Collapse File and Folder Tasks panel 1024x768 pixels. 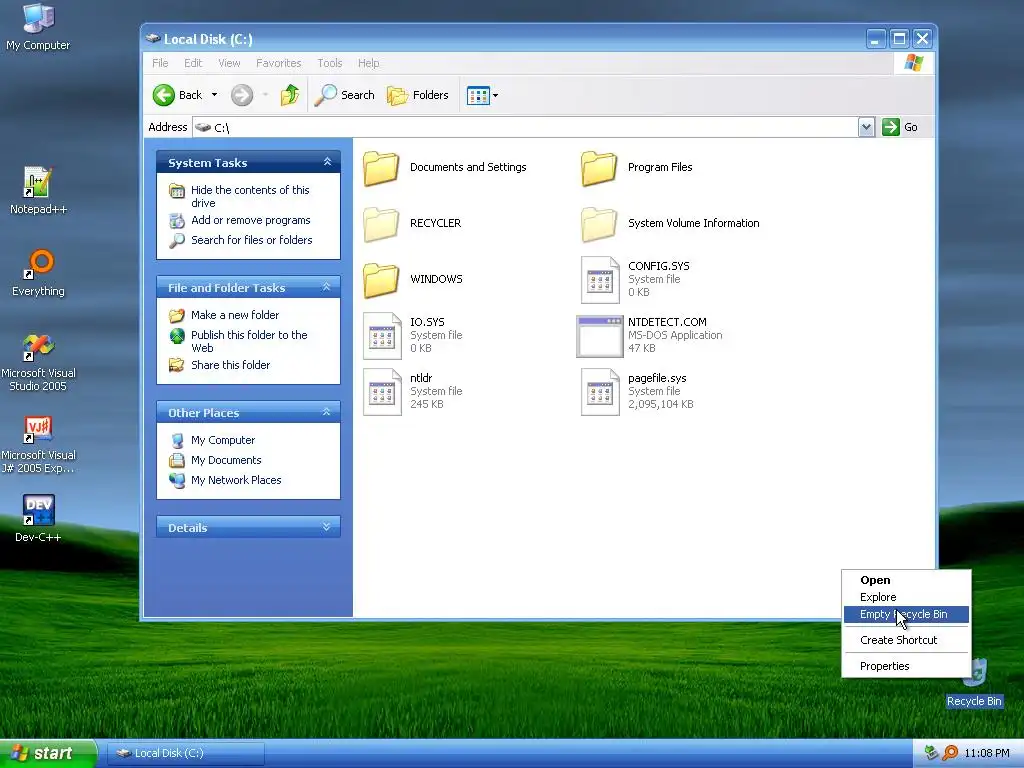(x=327, y=287)
